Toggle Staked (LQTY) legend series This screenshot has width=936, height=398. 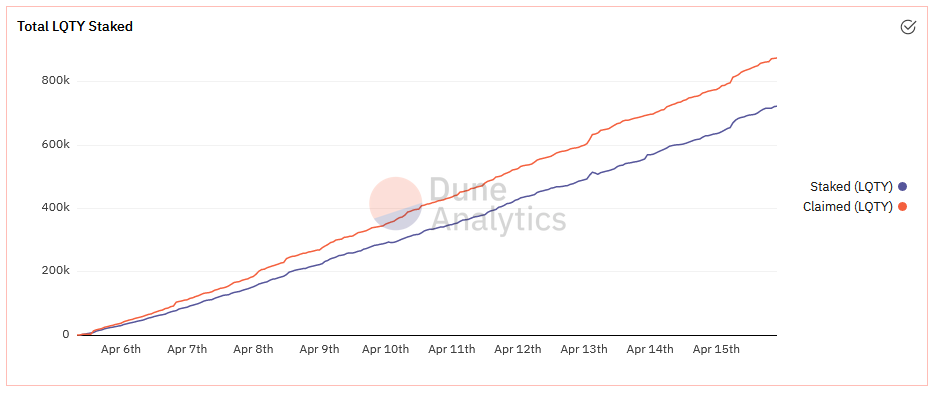pyautogui.click(x=858, y=187)
